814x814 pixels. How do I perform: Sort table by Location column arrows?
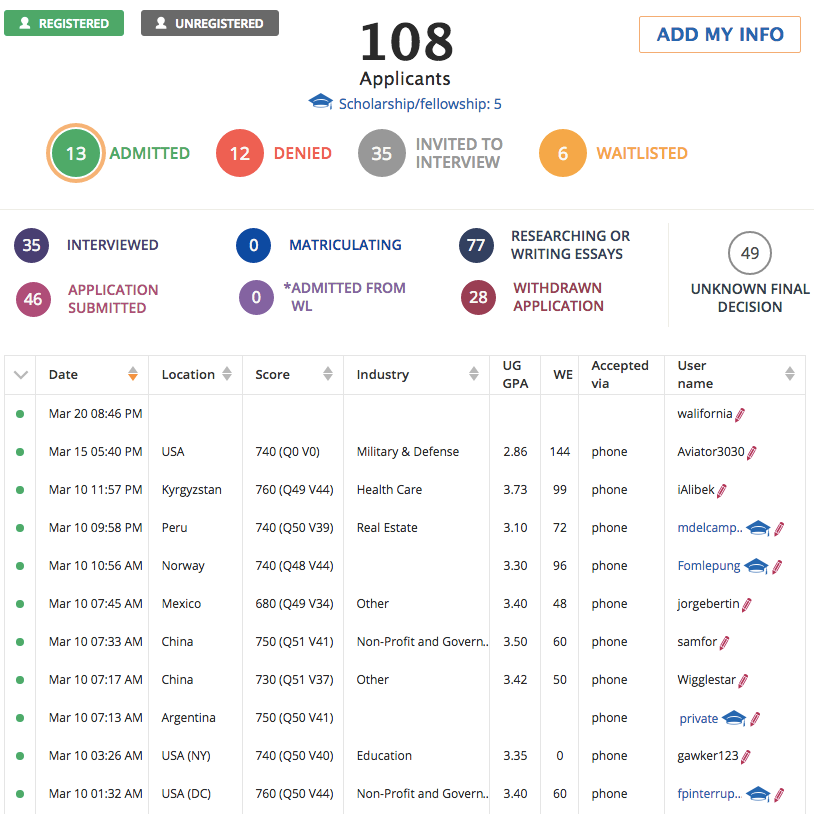(x=227, y=374)
